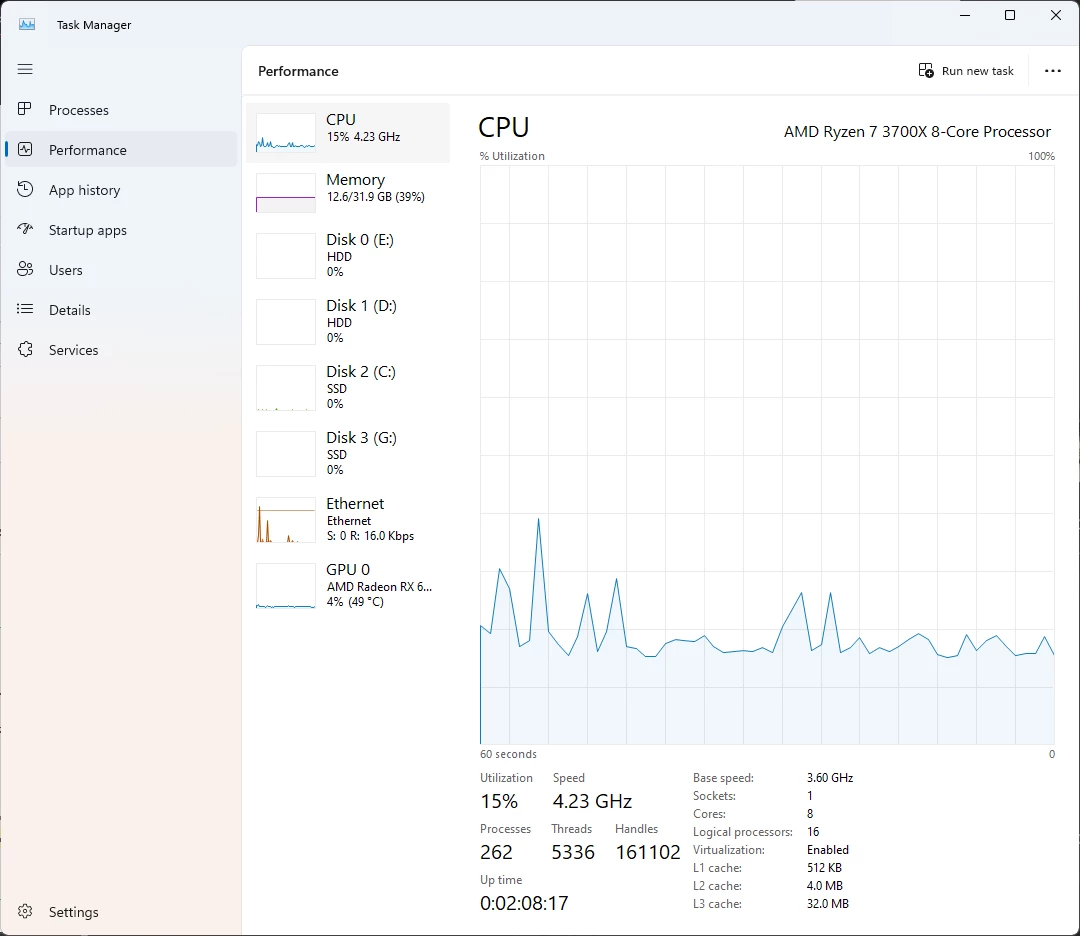Click the Services puzzle icon
1080x936 pixels.
(25, 349)
